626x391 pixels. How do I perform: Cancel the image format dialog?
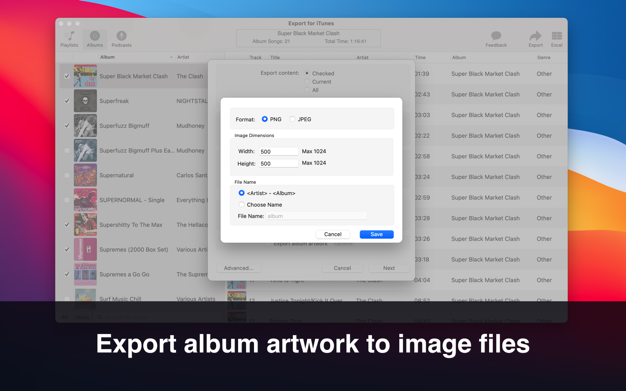click(333, 234)
